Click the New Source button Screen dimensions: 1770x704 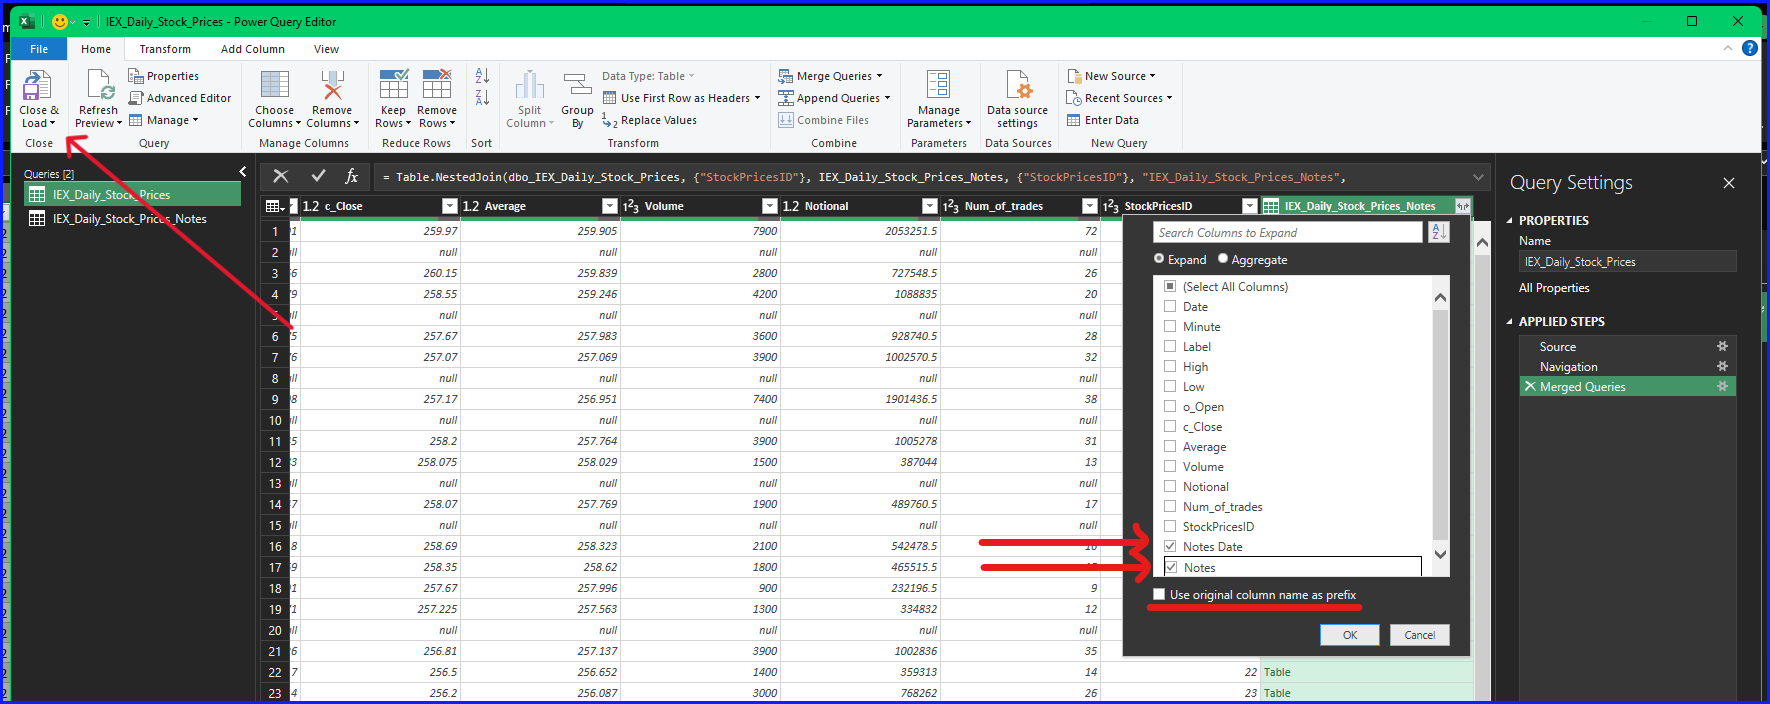[1111, 76]
